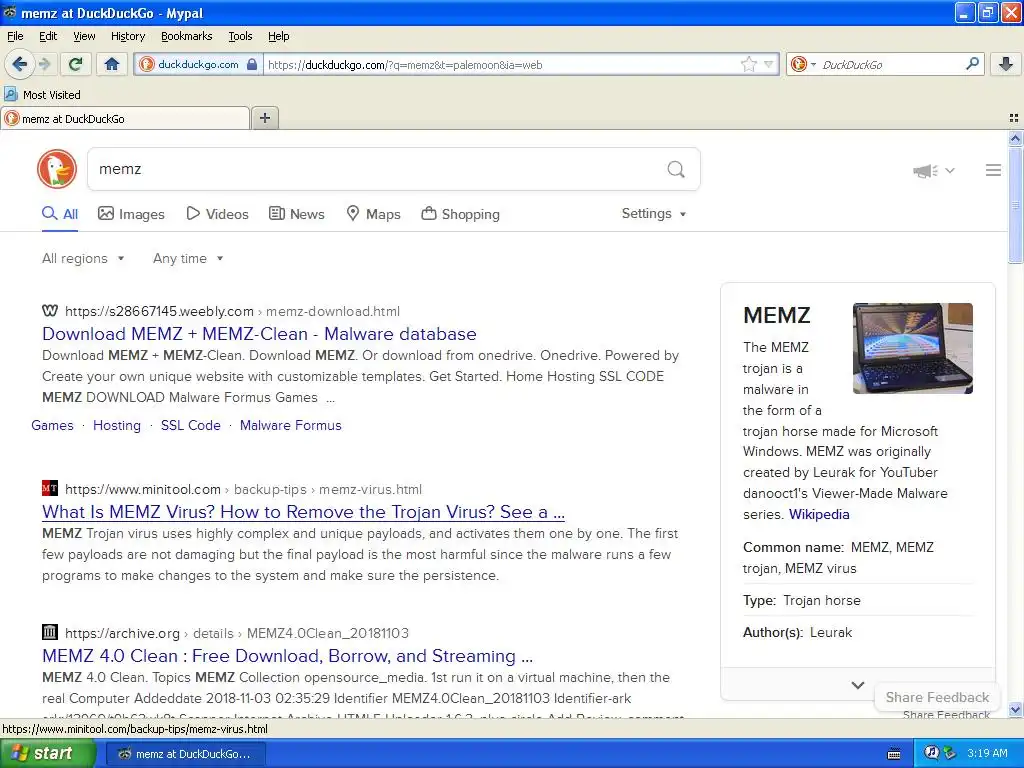
Task: Switch to the Images results tab
Action: click(131, 214)
